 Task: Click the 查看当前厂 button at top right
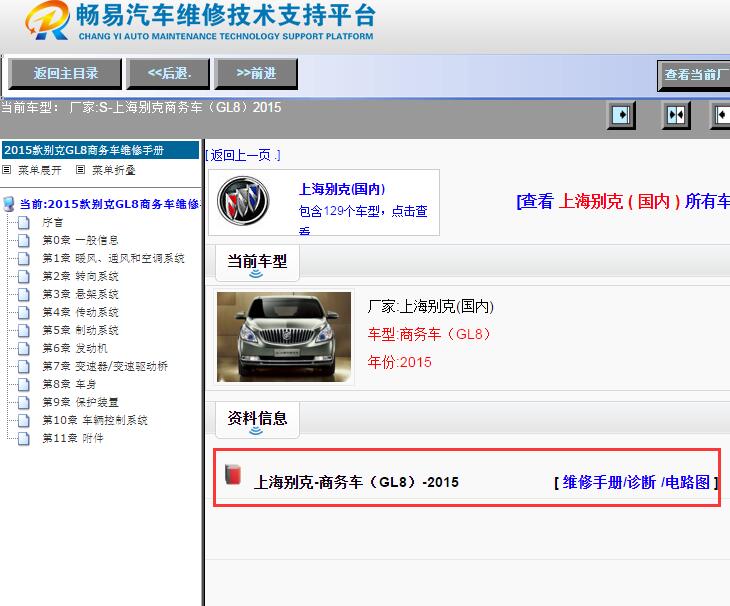[694, 75]
